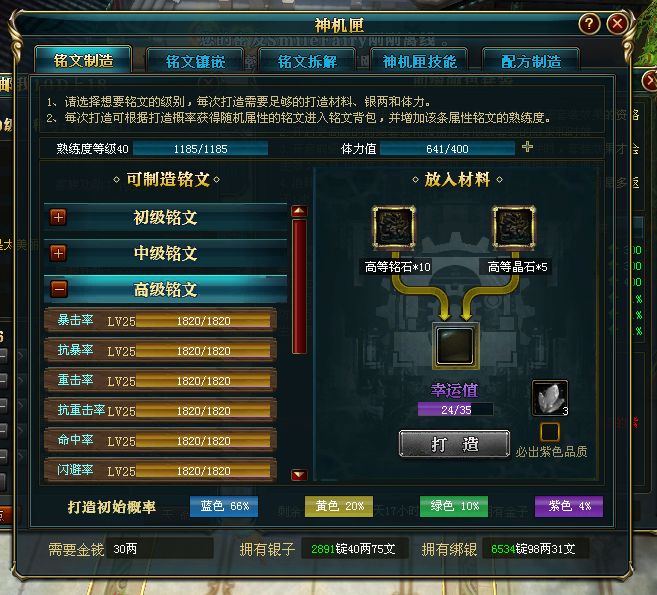Click the red scrollbar thumb of list
The width and height of the screenshot is (657, 595).
299,287
